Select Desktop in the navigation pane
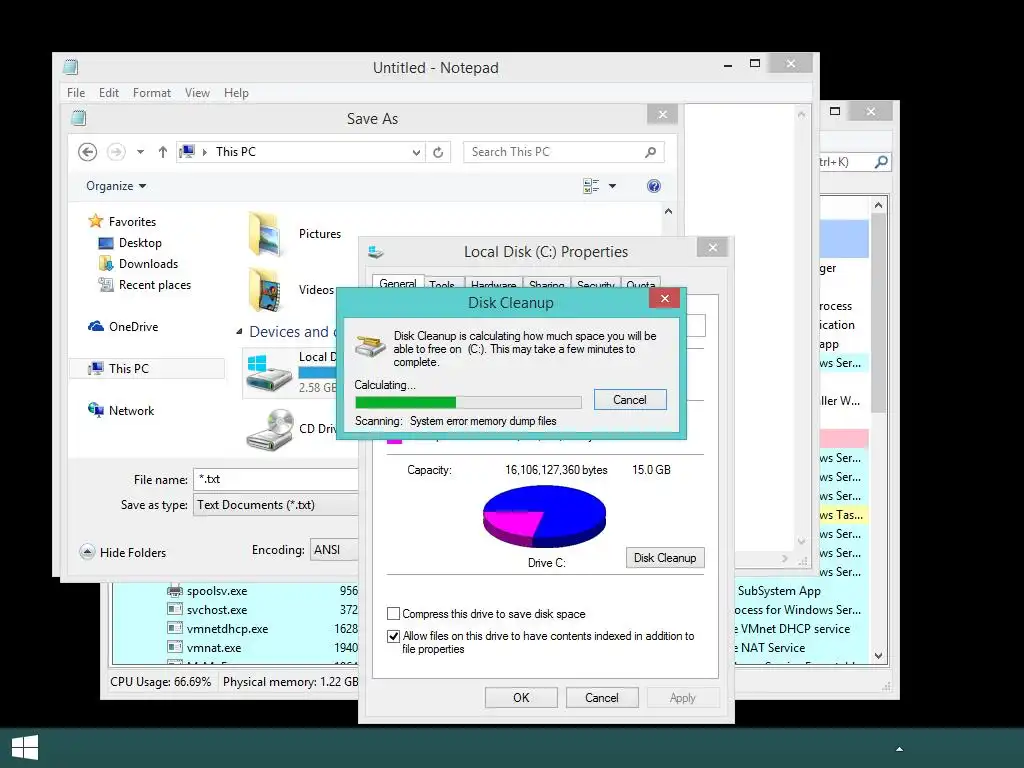Image resolution: width=1024 pixels, height=768 pixels. coord(140,243)
